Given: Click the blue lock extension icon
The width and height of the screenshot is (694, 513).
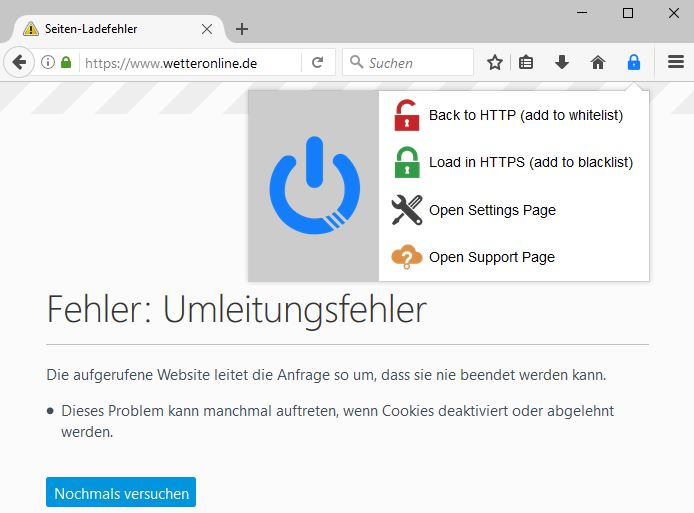Looking at the screenshot, I should pos(633,62).
